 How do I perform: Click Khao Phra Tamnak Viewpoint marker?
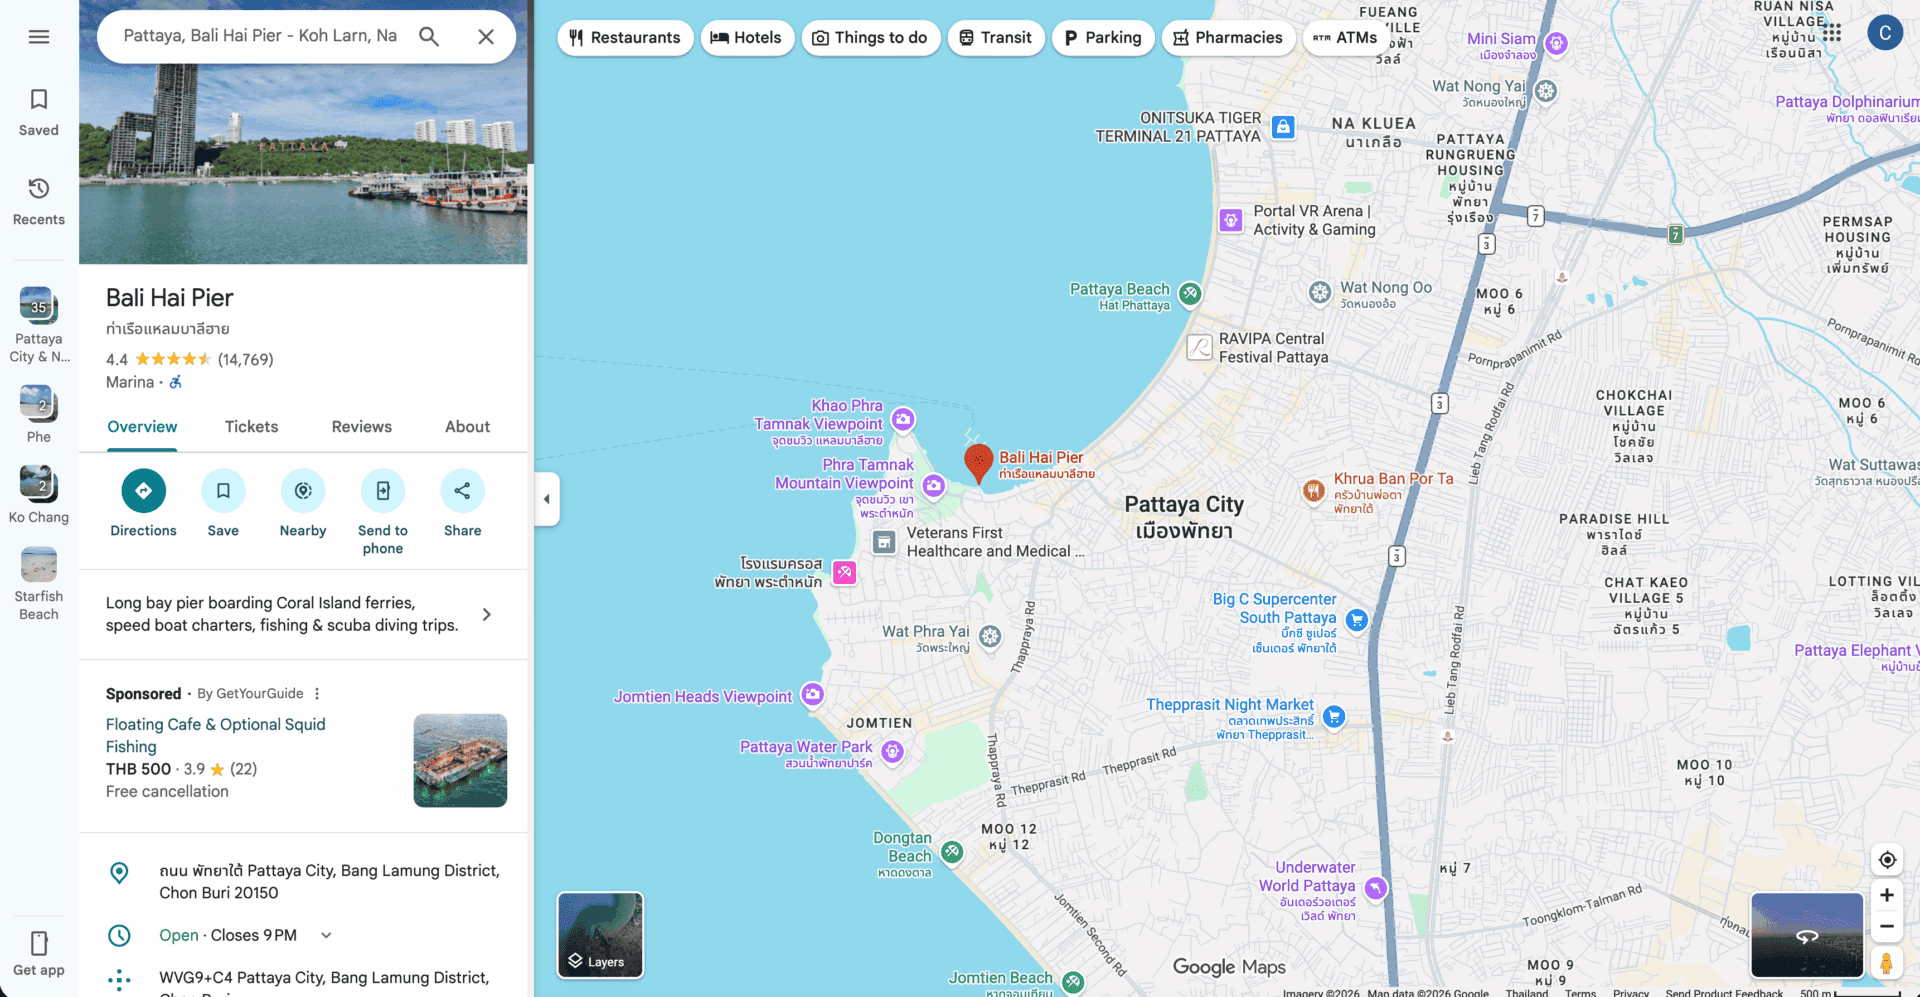click(903, 419)
